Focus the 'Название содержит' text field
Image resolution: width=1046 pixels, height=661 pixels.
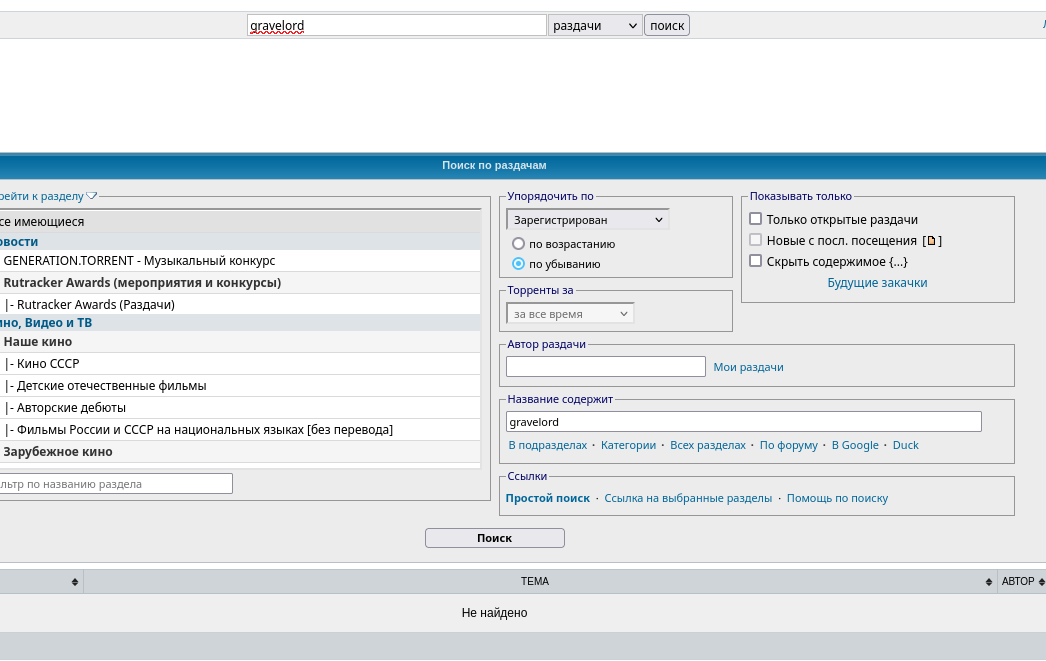point(744,422)
